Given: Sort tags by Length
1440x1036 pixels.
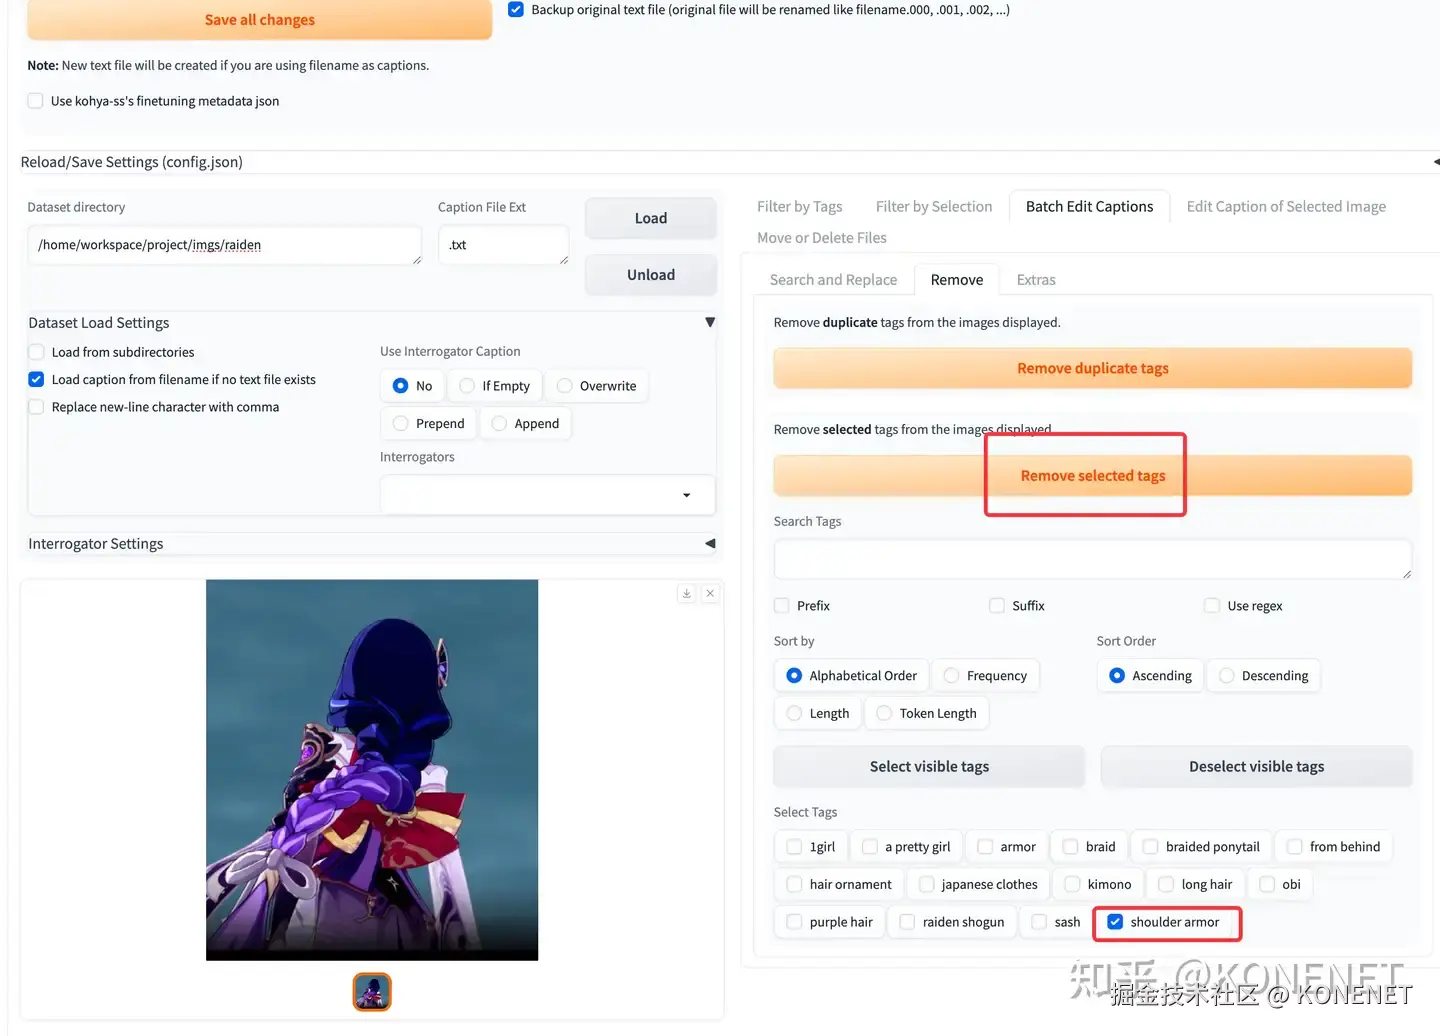Looking at the screenshot, I should click(x=817, y=714).
